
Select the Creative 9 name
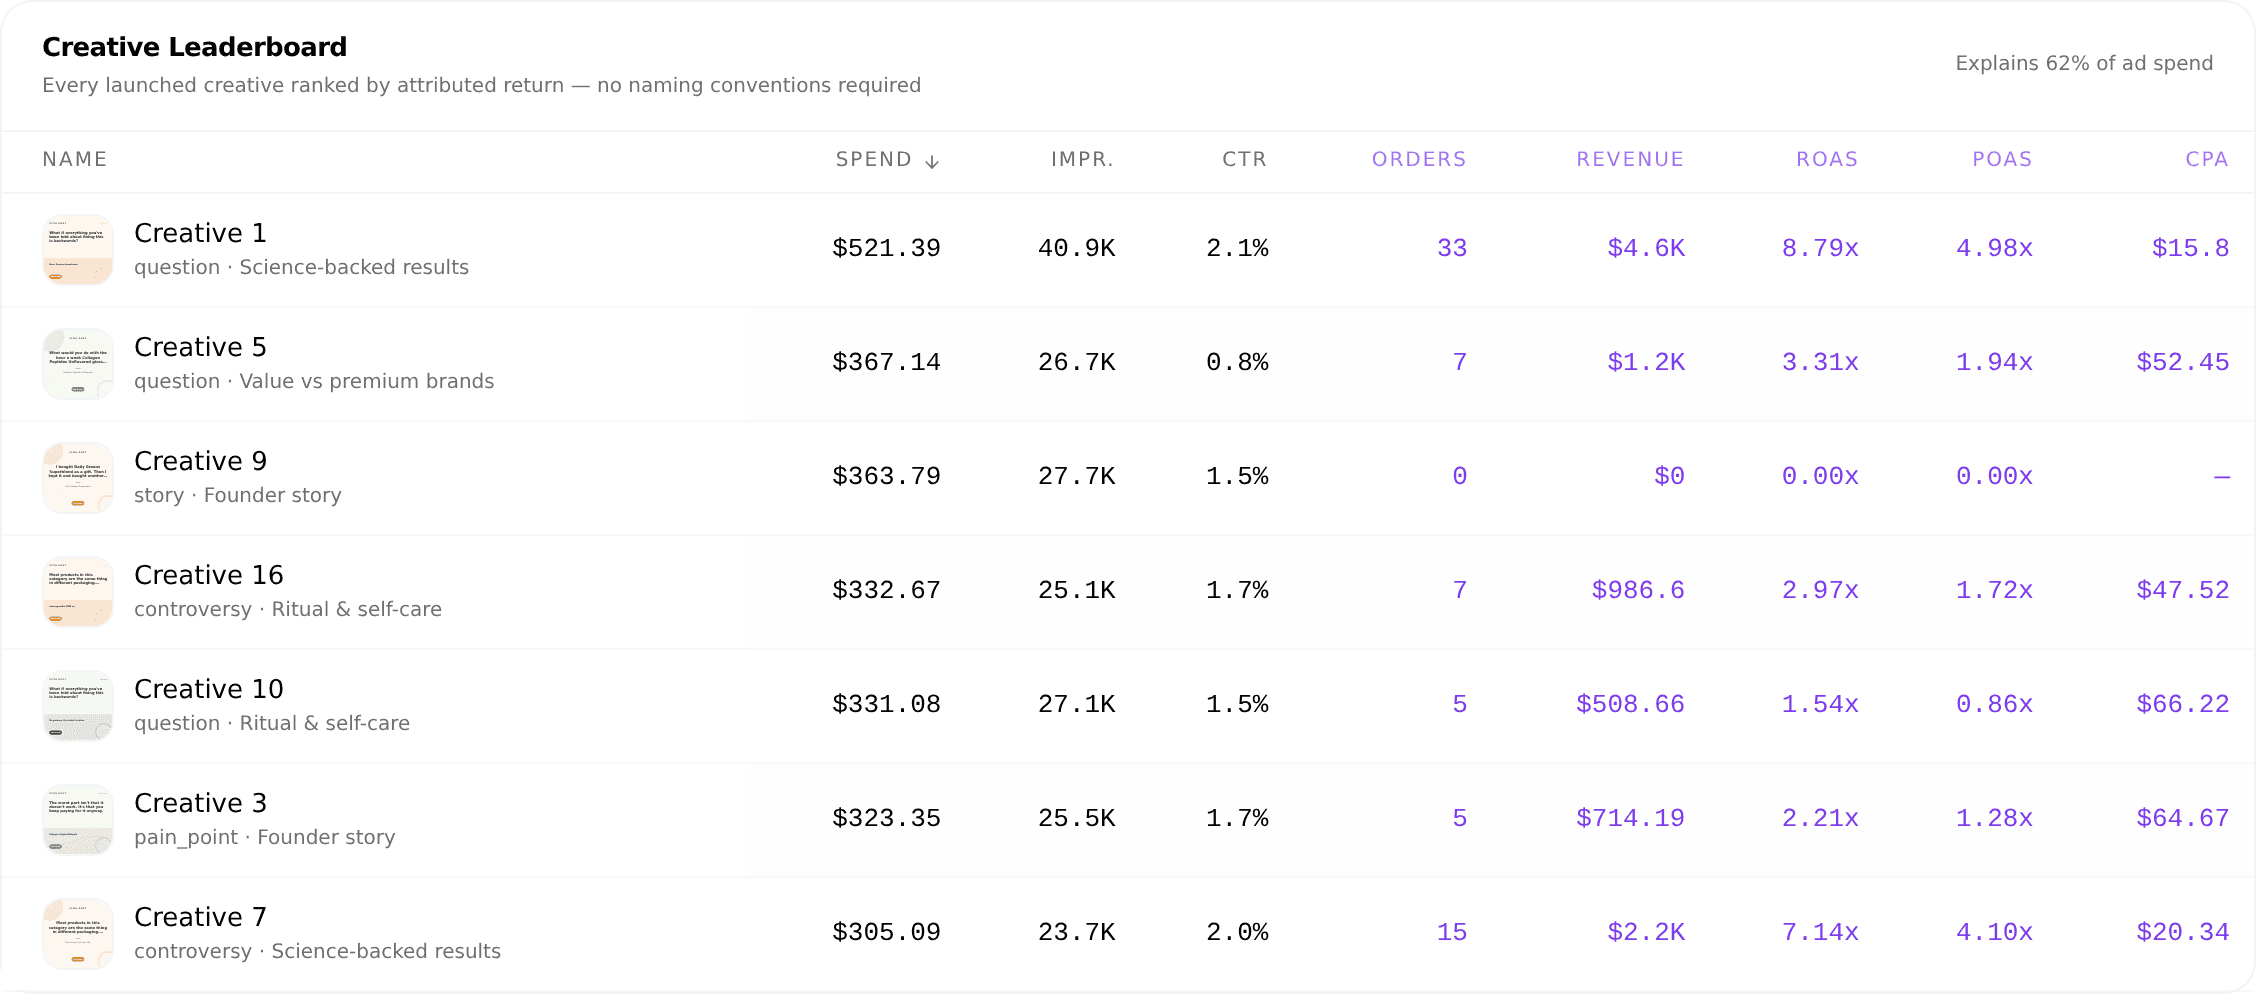[200, 461]
